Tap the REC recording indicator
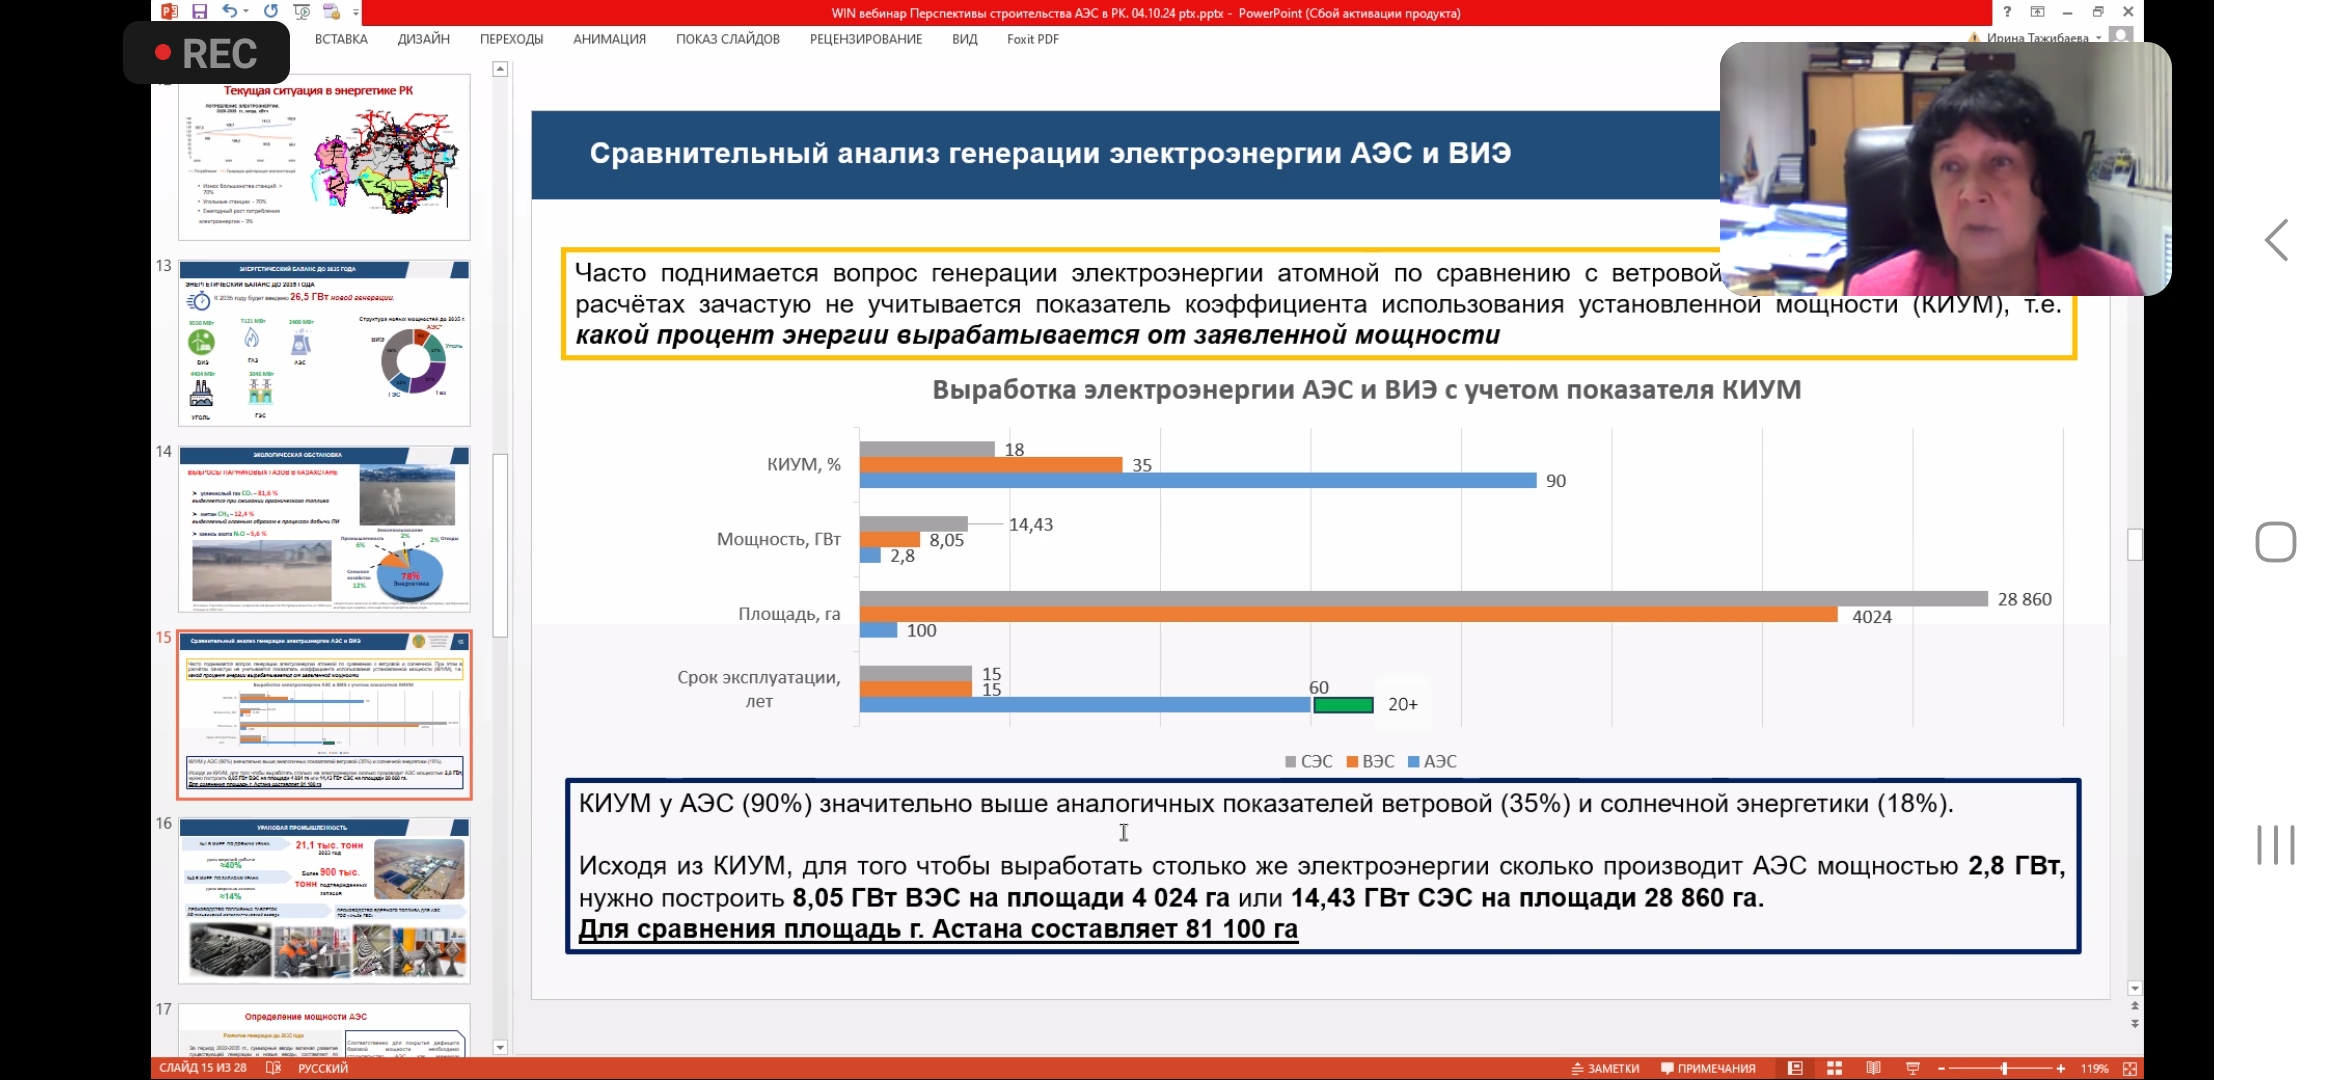Image resolution: width=2340 pixels, height=1080 pixels. click(206, 53)
